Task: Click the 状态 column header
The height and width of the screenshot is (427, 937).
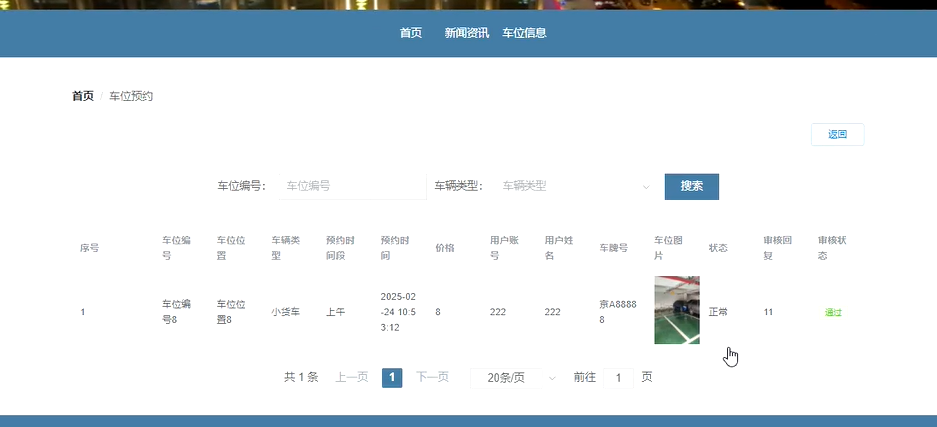Action: click(x=718, y=248)
